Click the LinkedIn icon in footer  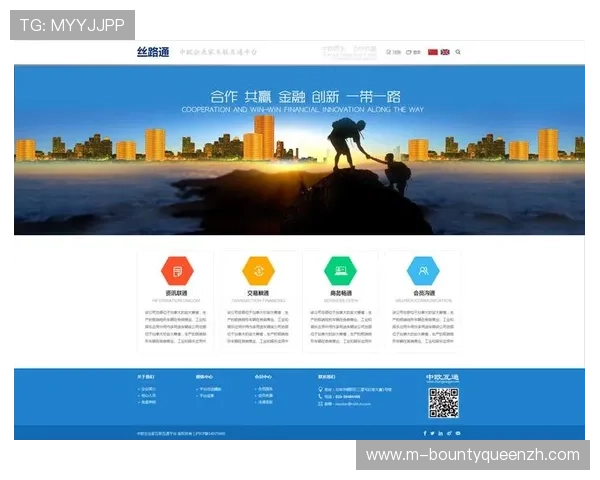pyautogui.click(x=442, y=433)
